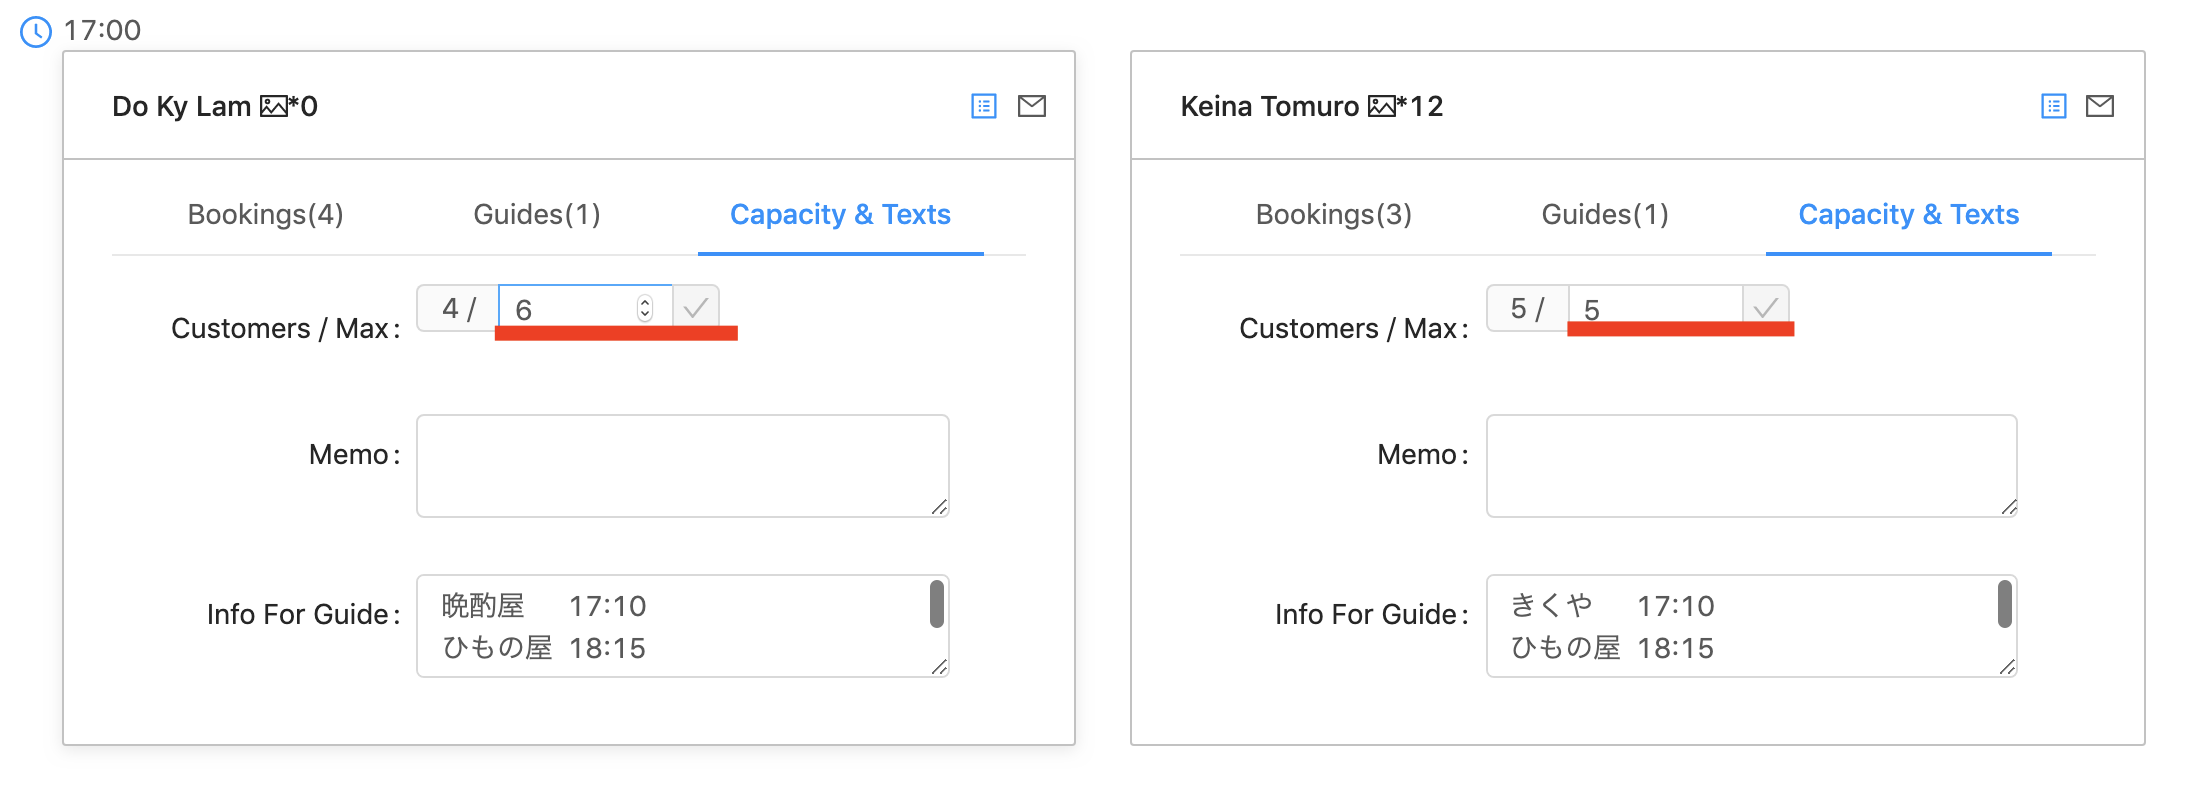Click the Memo text area for Do Ky Lam
The height and width of the screenshot is (802, 2200).
[x=682, y=466]
